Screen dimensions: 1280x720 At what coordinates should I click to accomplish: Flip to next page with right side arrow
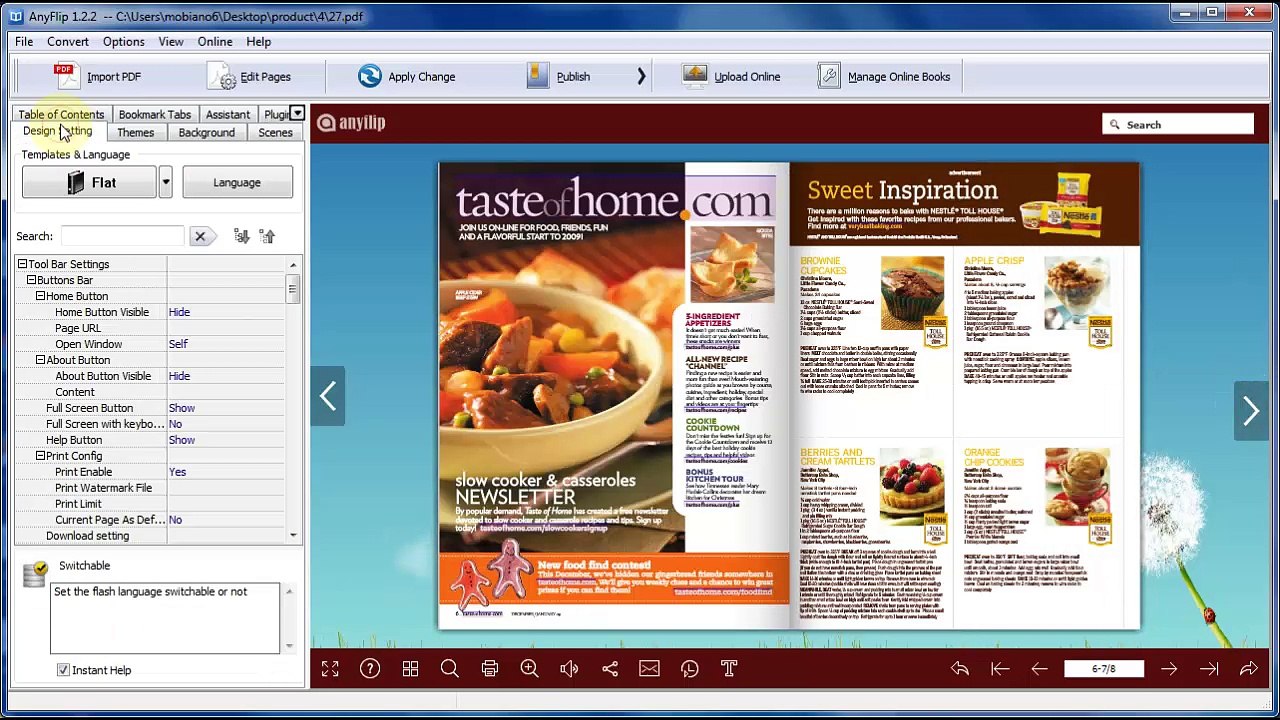tap(1251, 410)
